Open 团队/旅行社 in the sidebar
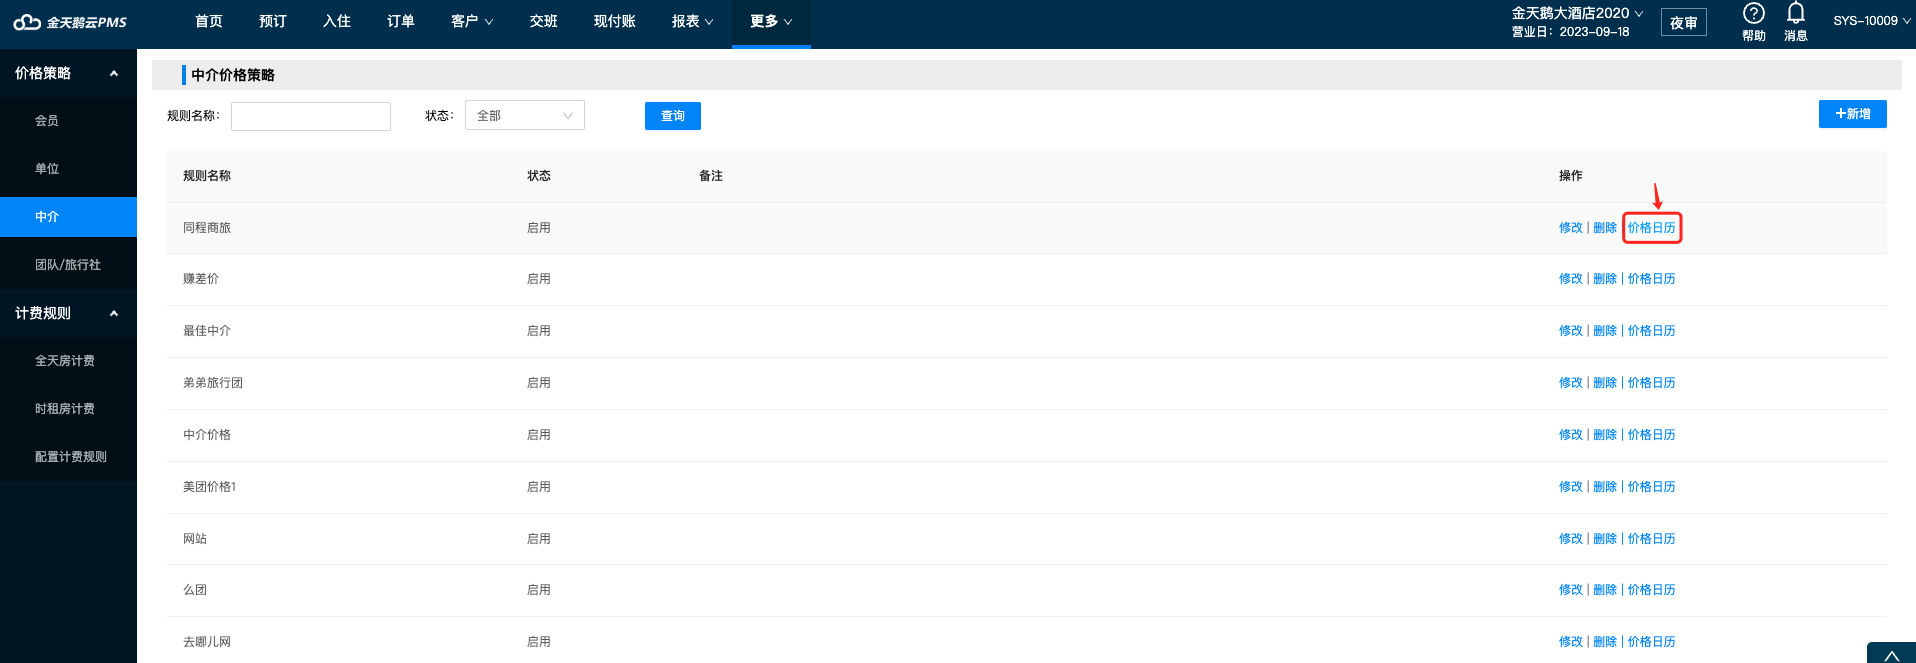Screen dimensions: 1916x663 click(x=68, y=265)
